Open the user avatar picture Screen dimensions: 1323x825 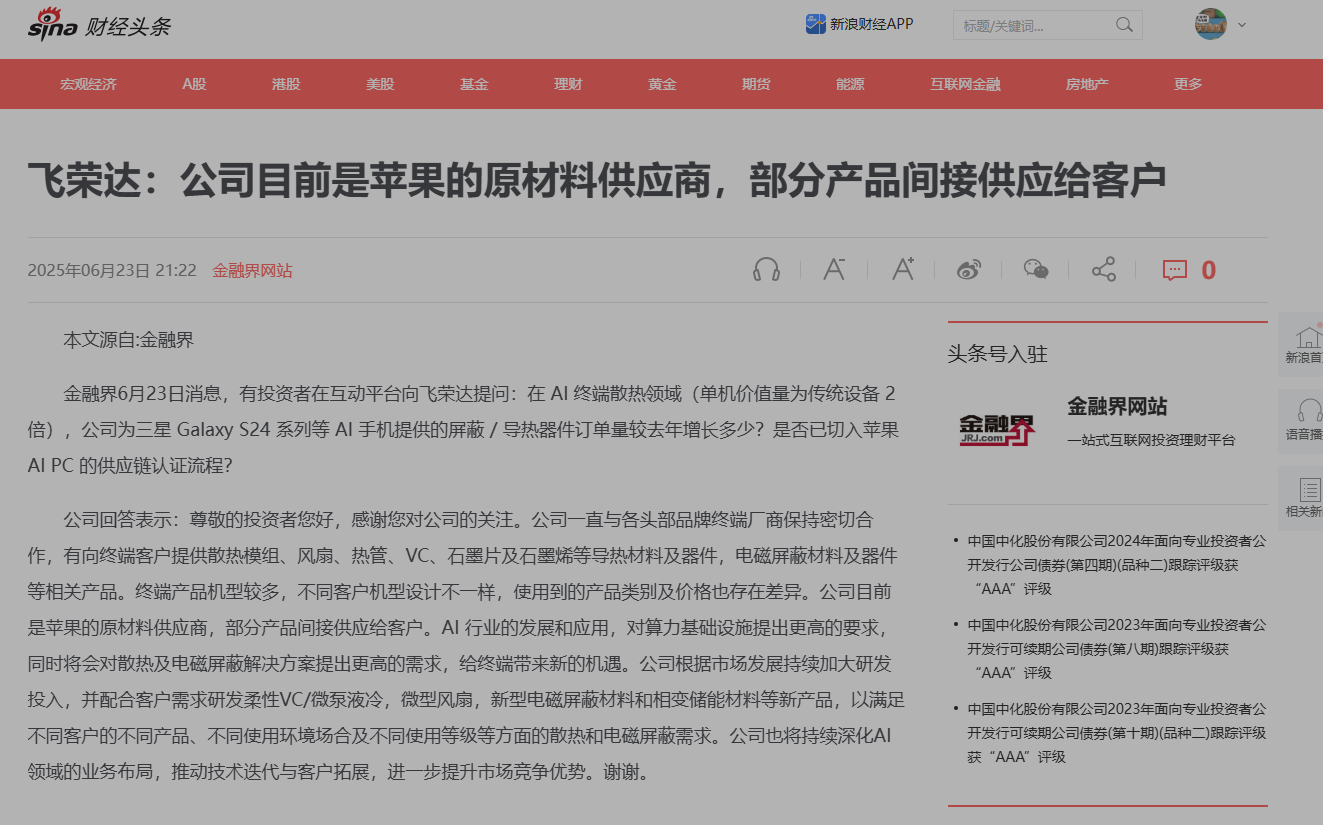tap(1210, 24)
